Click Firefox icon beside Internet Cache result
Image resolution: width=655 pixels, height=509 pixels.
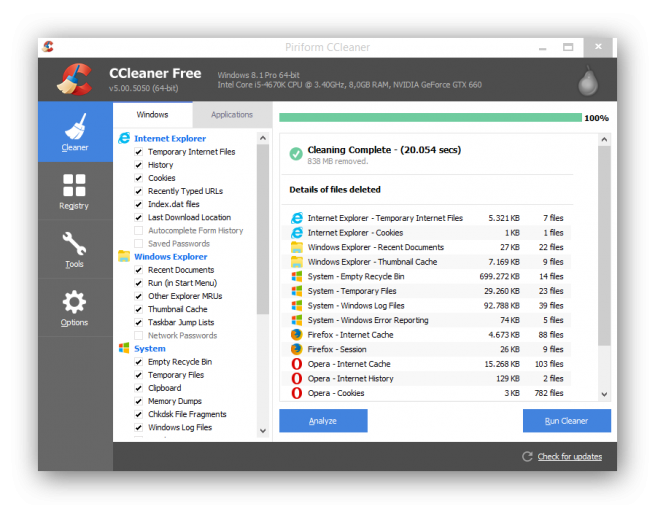[x=297, y=334]
